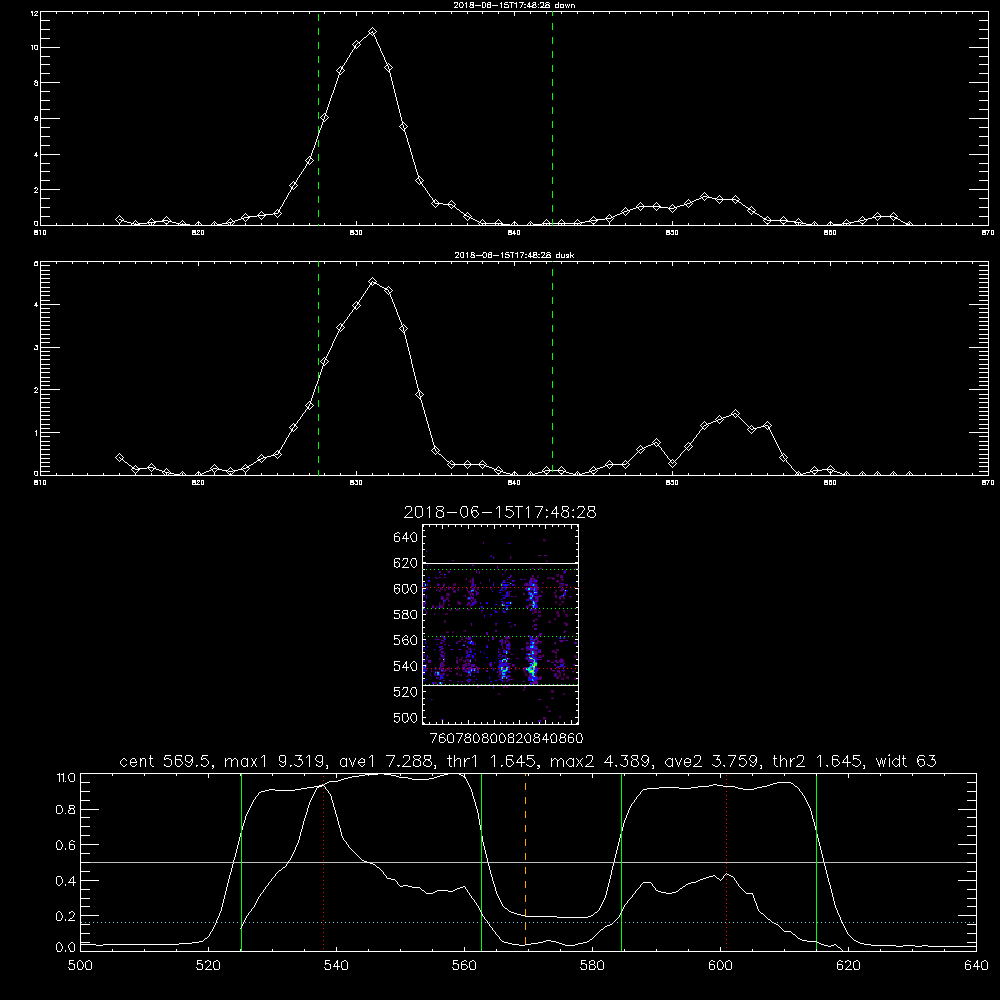
Task: Click the second green dashed line in dawn plot
Action: coord(552,118)
